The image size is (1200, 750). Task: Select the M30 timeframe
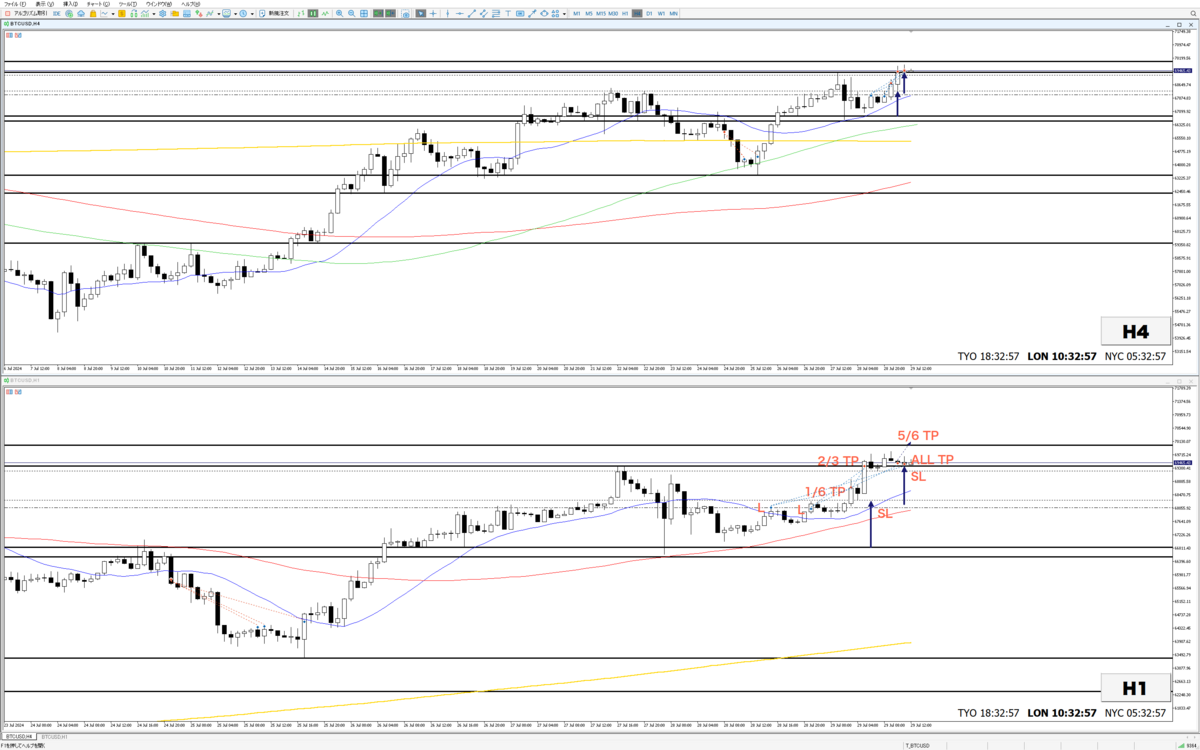[613, 13]
